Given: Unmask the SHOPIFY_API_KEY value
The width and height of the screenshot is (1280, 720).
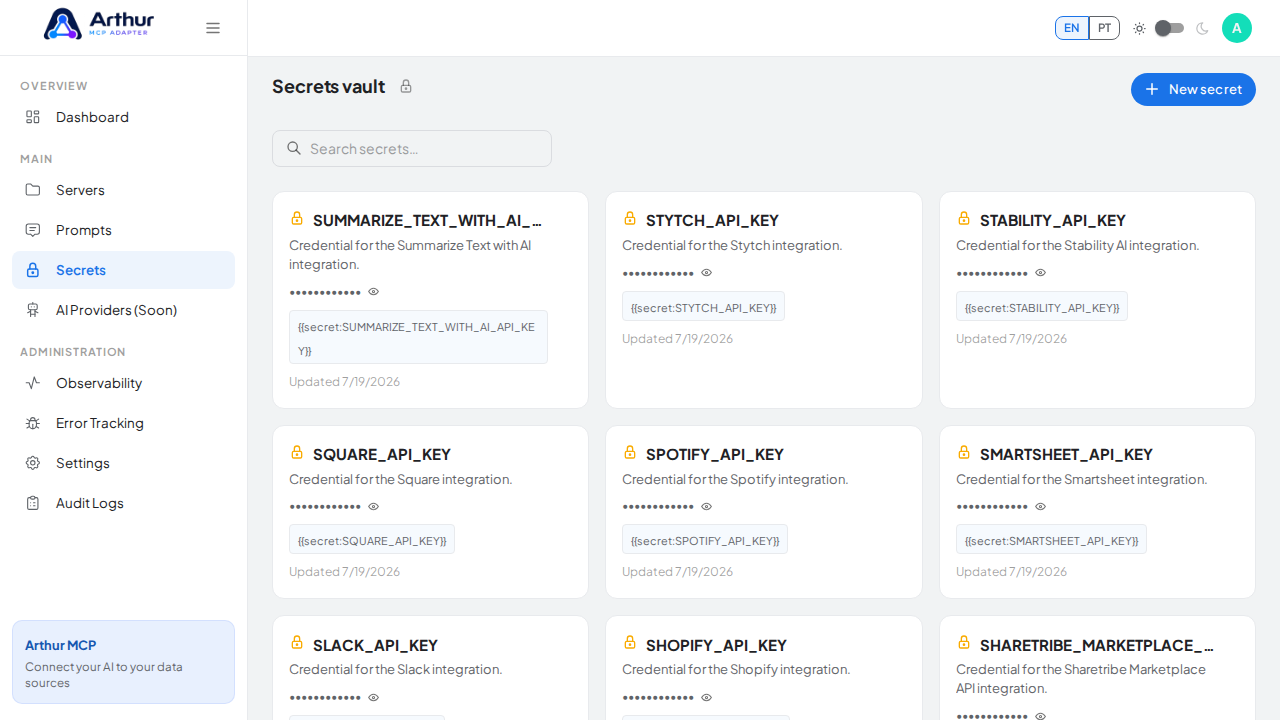Looking at the screenshot, I should click(x=707, y=697).
